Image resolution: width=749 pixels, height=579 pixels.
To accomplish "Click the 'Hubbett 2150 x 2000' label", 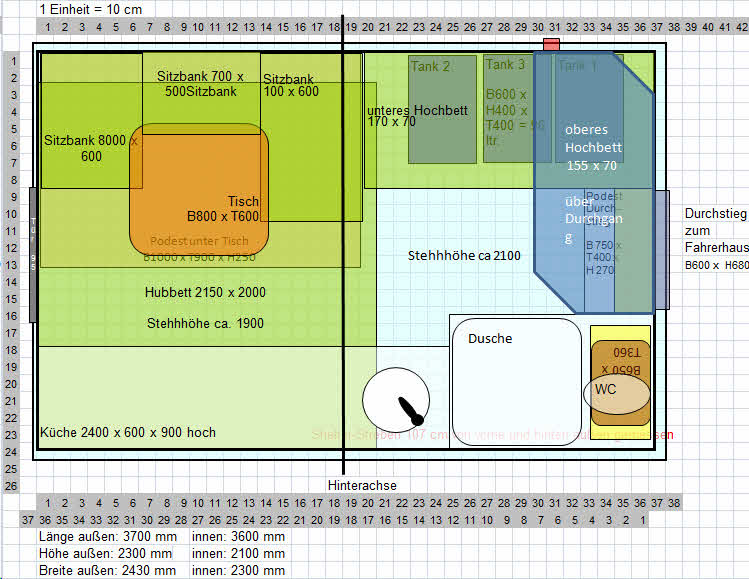I will [205, 292].
